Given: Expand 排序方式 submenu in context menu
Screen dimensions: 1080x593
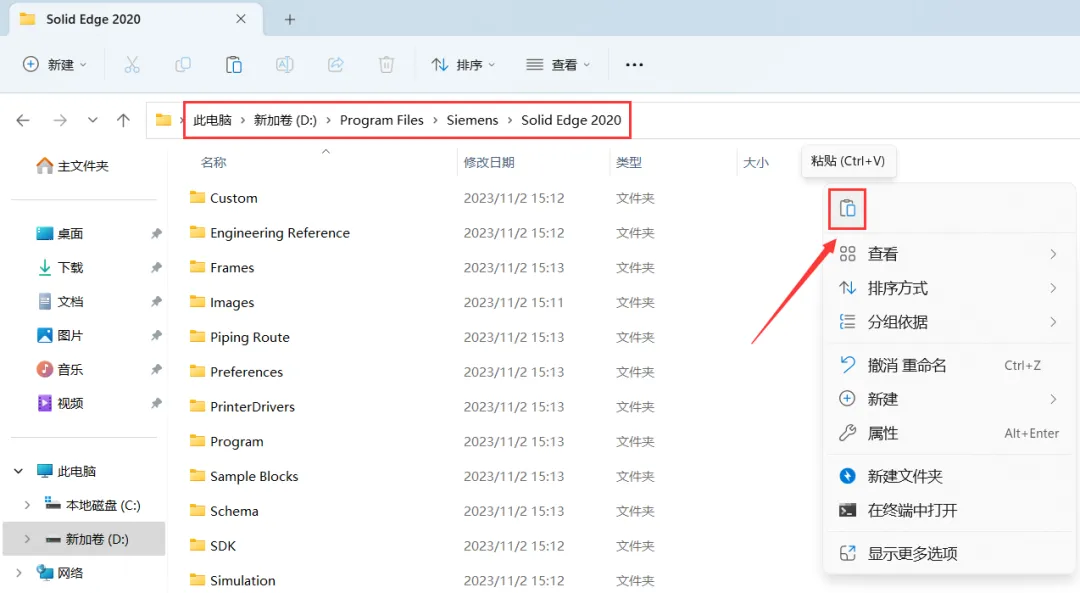Looking at the screenshot, I should tap(948, 288).
